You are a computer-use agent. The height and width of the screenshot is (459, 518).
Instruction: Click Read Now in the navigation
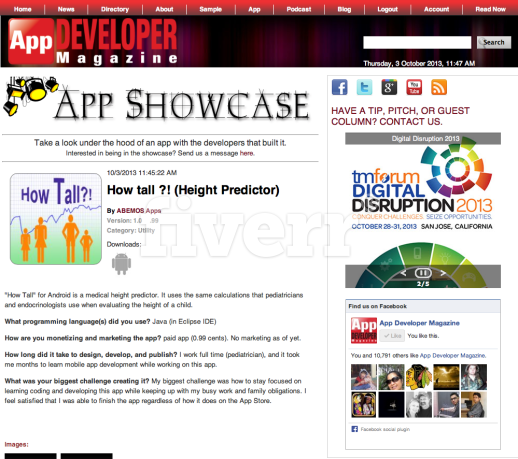[491, 9]
